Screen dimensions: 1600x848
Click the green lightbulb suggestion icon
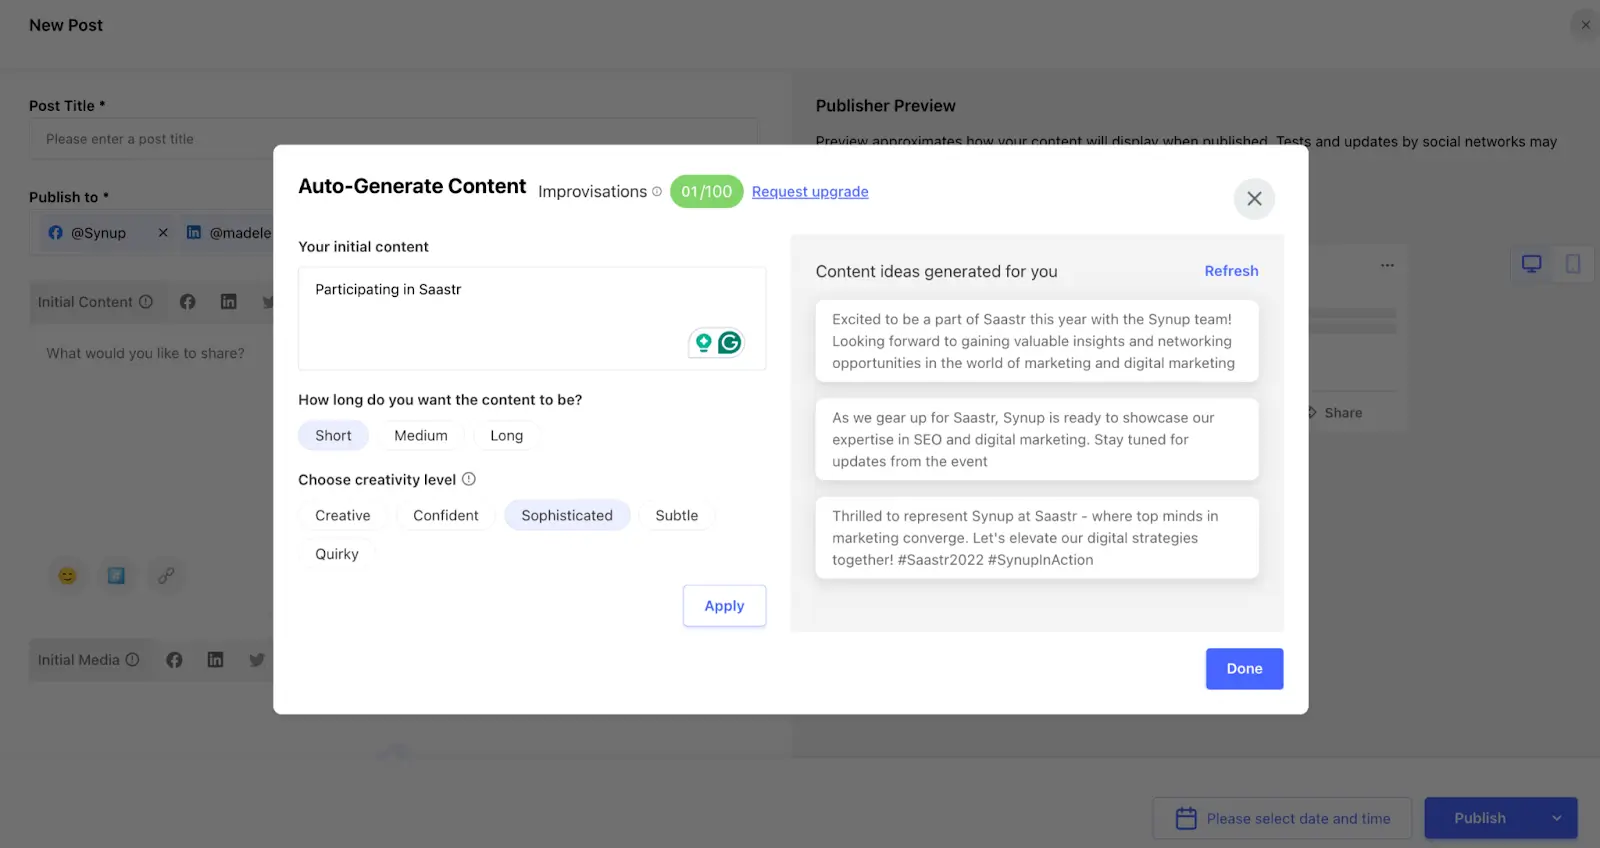(704, 343)
